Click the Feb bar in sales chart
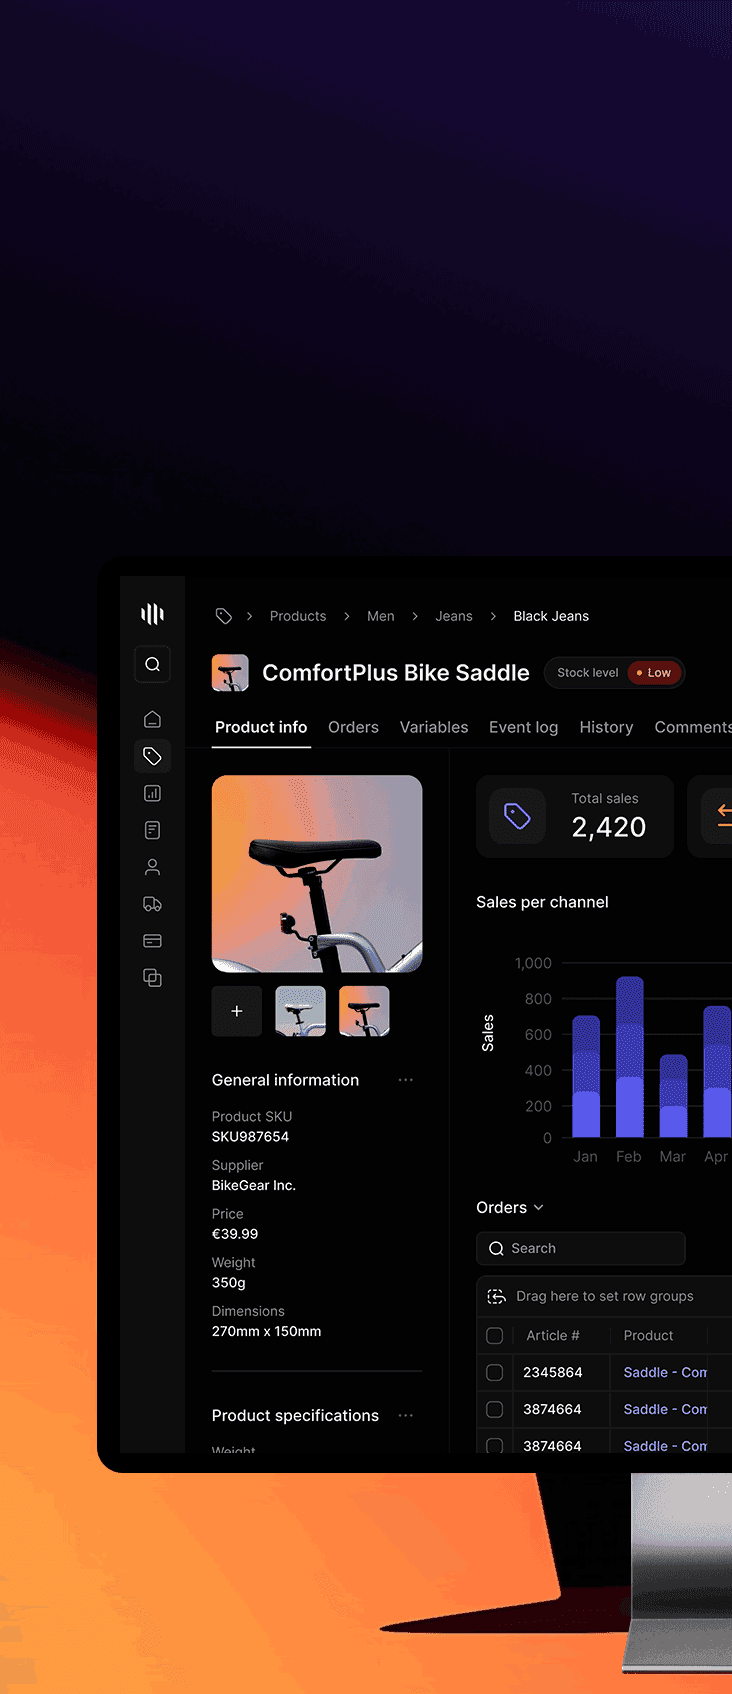Screen dimensions: 732x1694 pyautogui.click(x=630, y=1057)
